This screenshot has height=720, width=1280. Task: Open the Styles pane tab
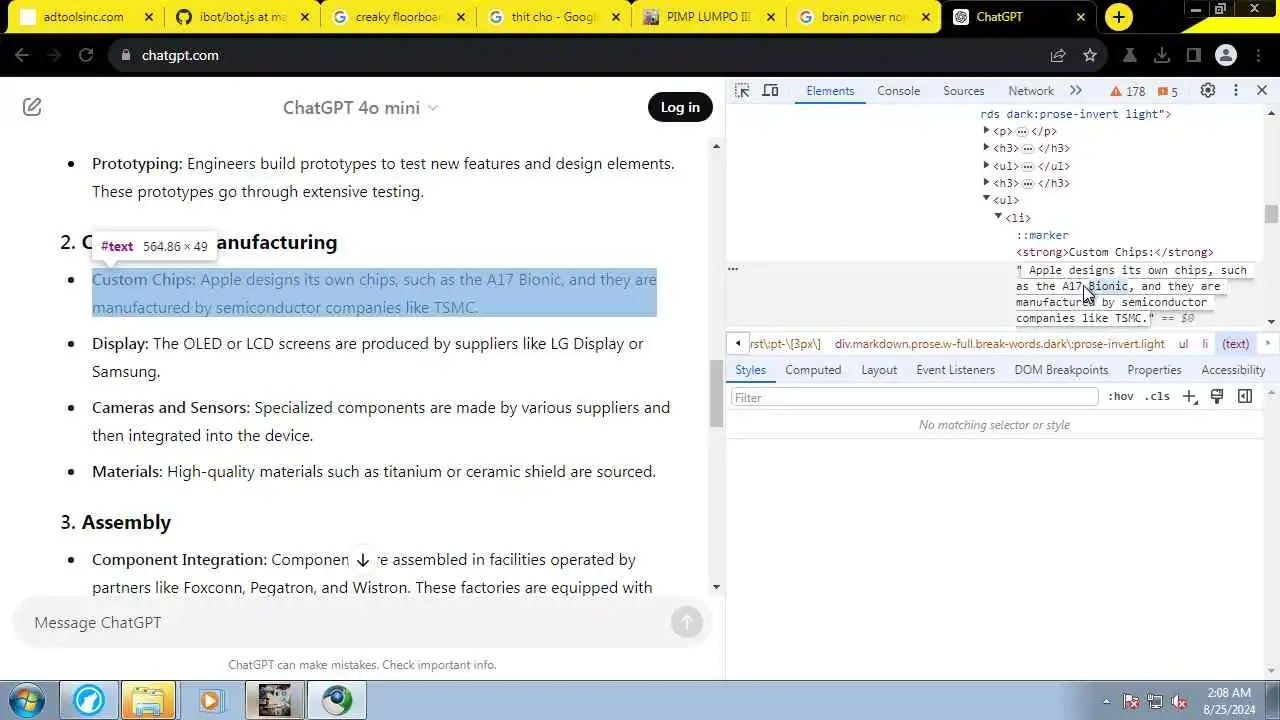[750, 370]
